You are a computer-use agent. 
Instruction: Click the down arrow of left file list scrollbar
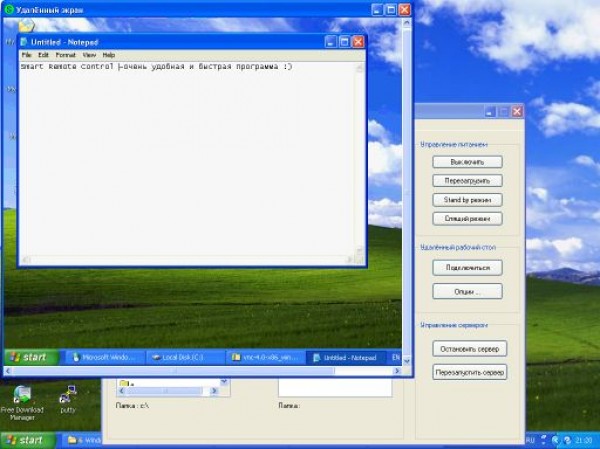tap(224, 382)
